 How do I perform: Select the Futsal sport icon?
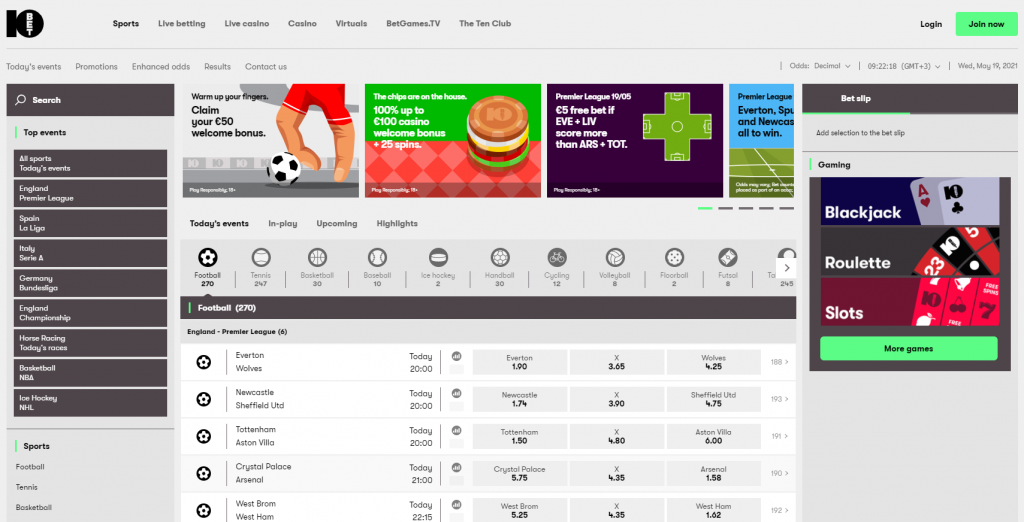click(x=728, y=257)
